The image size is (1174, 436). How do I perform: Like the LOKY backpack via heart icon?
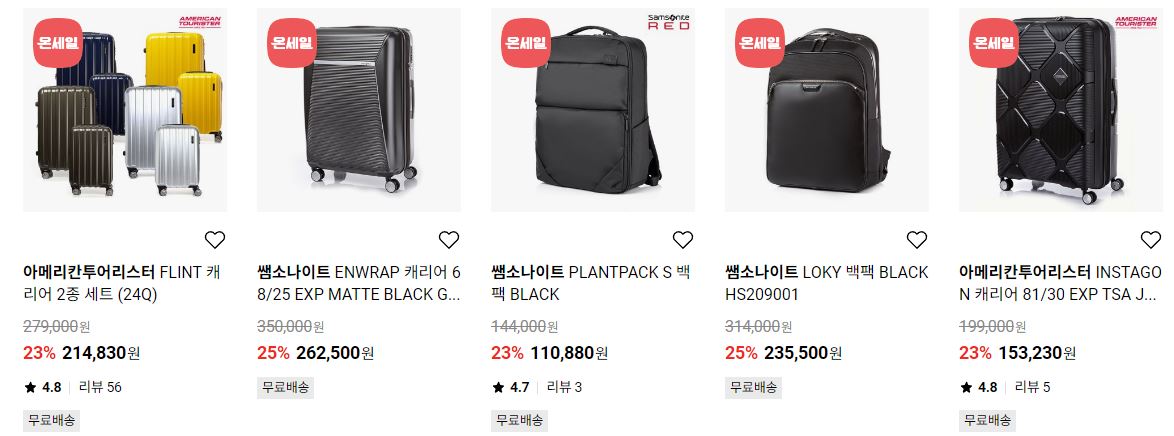click(916, 240)
